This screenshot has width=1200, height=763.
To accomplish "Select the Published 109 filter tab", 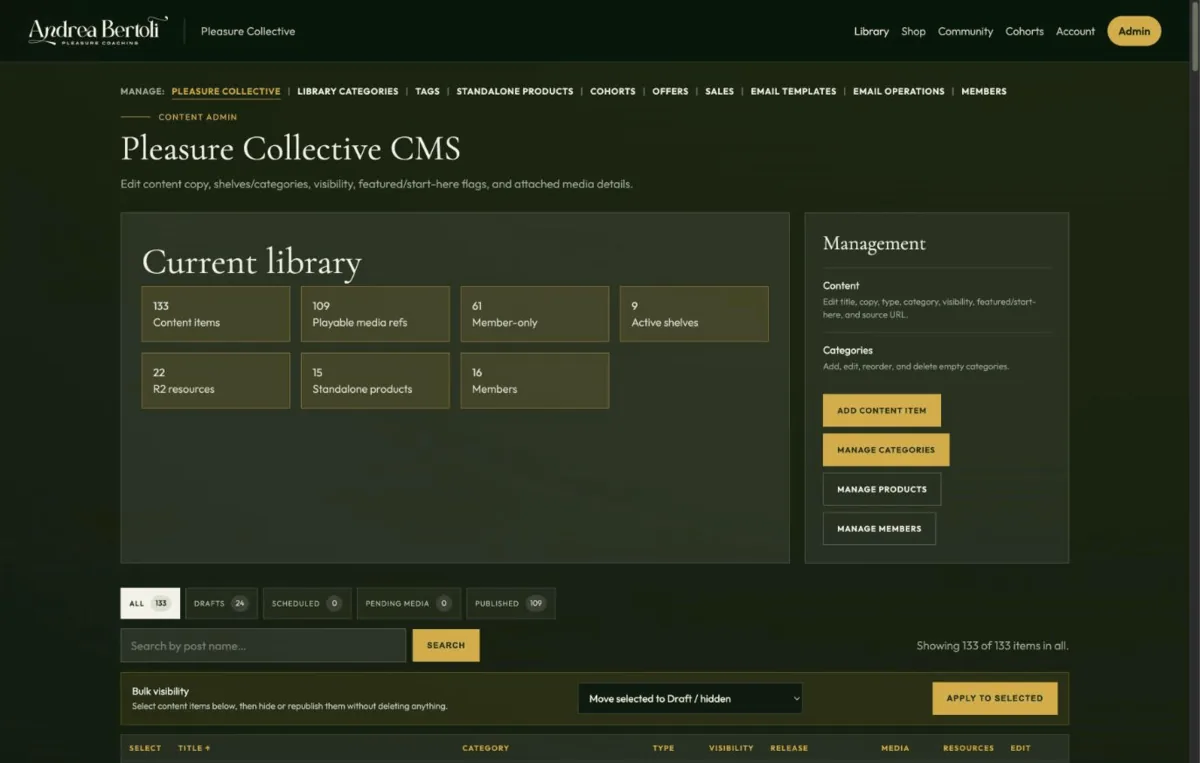I will [510, 603].
